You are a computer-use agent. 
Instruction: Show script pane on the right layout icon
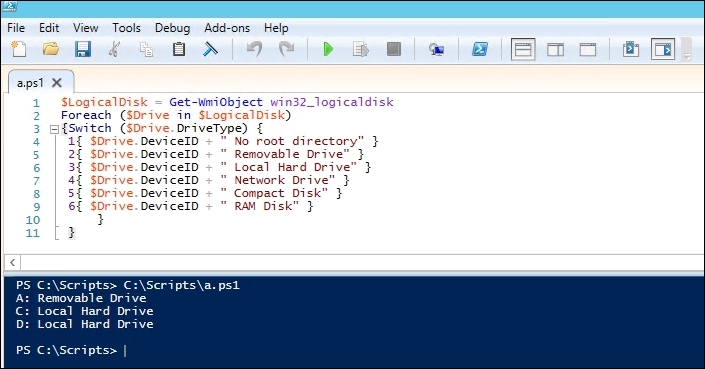click(555, 49)
